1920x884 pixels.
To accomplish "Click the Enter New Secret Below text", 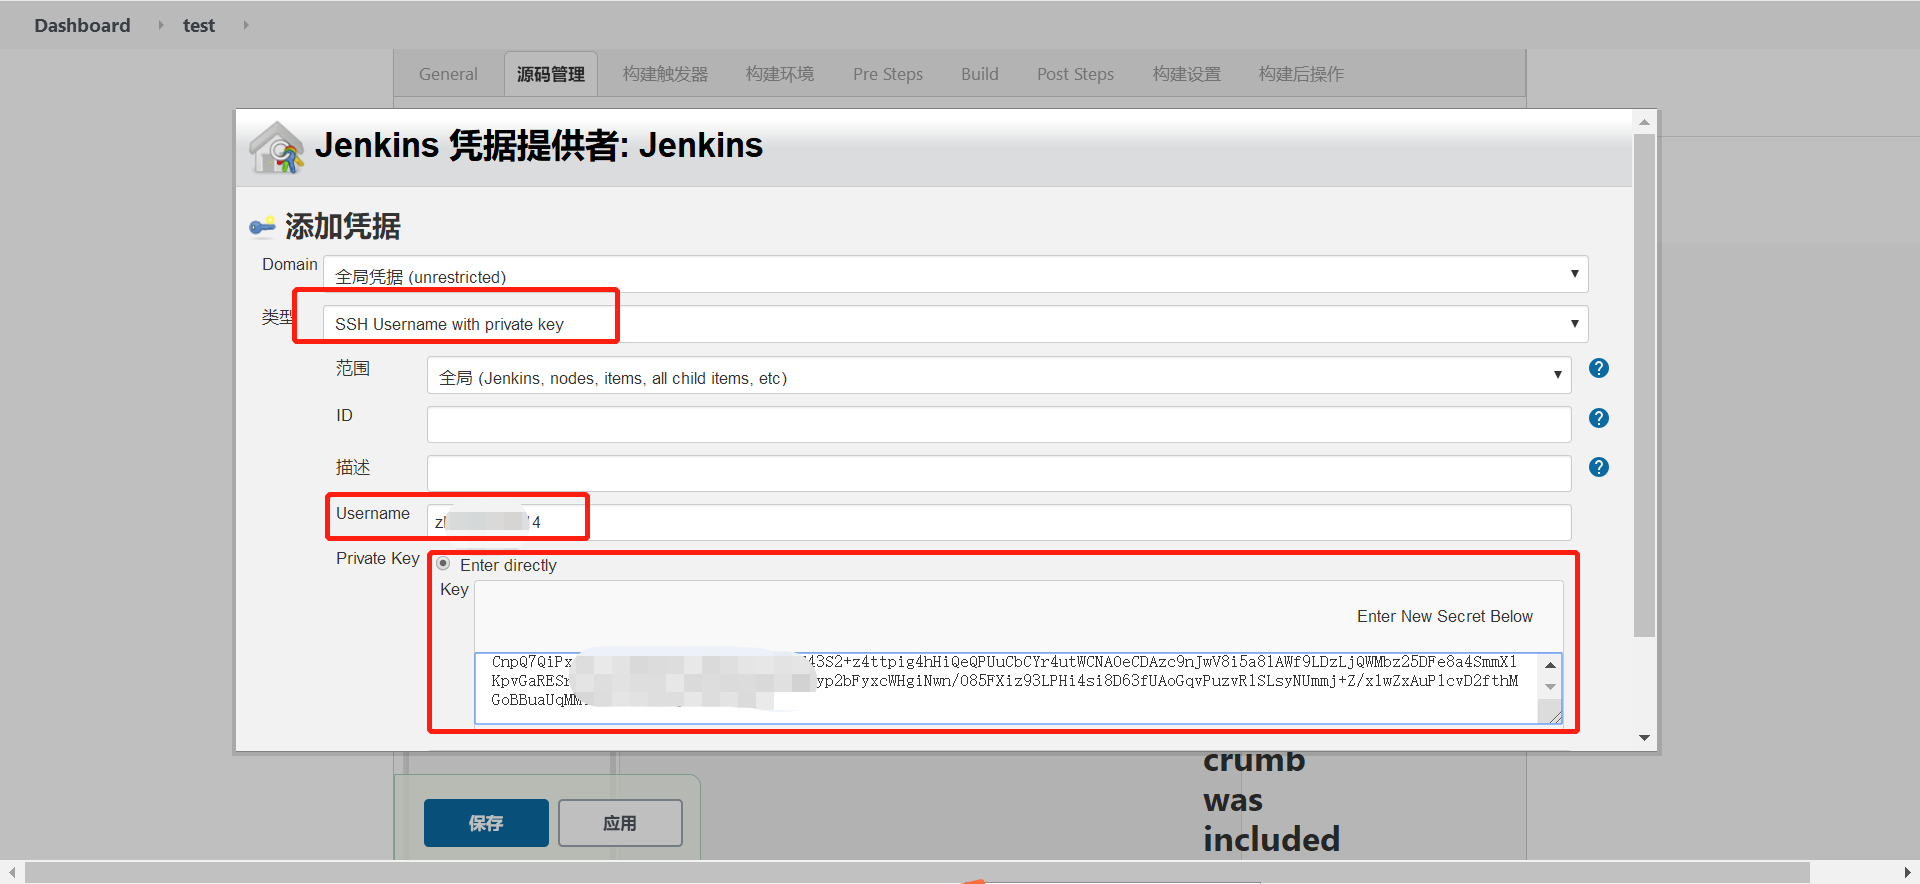I will click(x=1444, y=616).
